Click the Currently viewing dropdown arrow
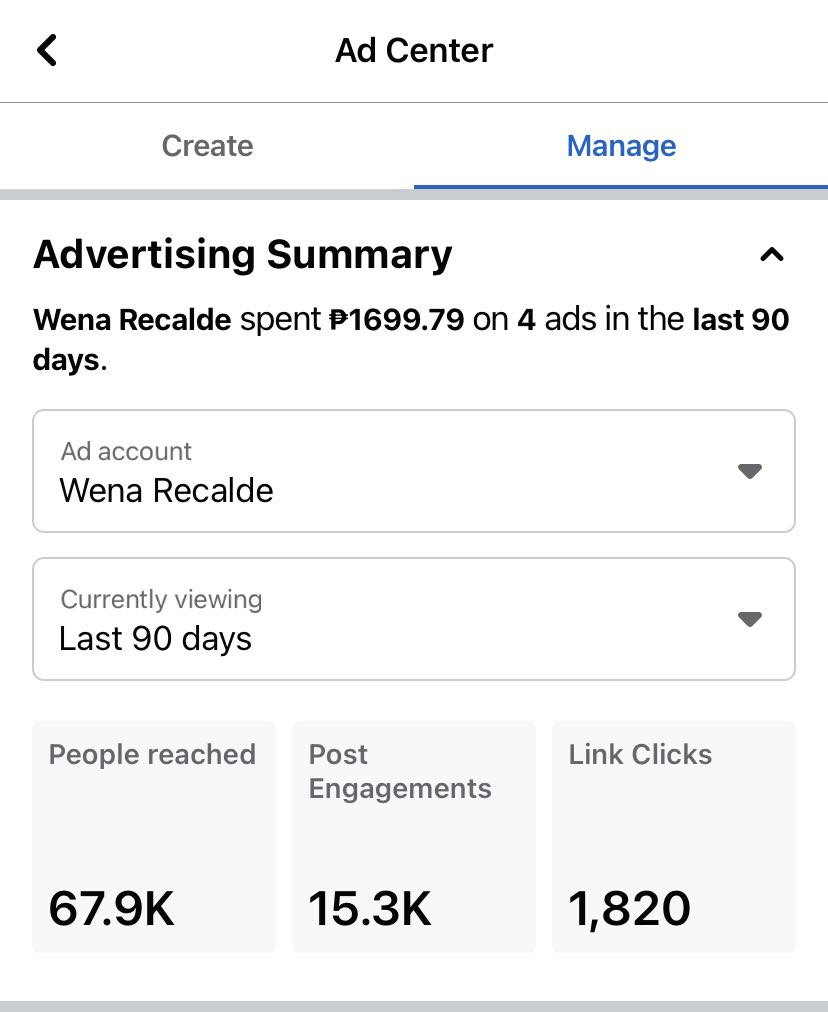This screenshot has width=828, height=1012. pyautogui.click(x=750, y=619)
